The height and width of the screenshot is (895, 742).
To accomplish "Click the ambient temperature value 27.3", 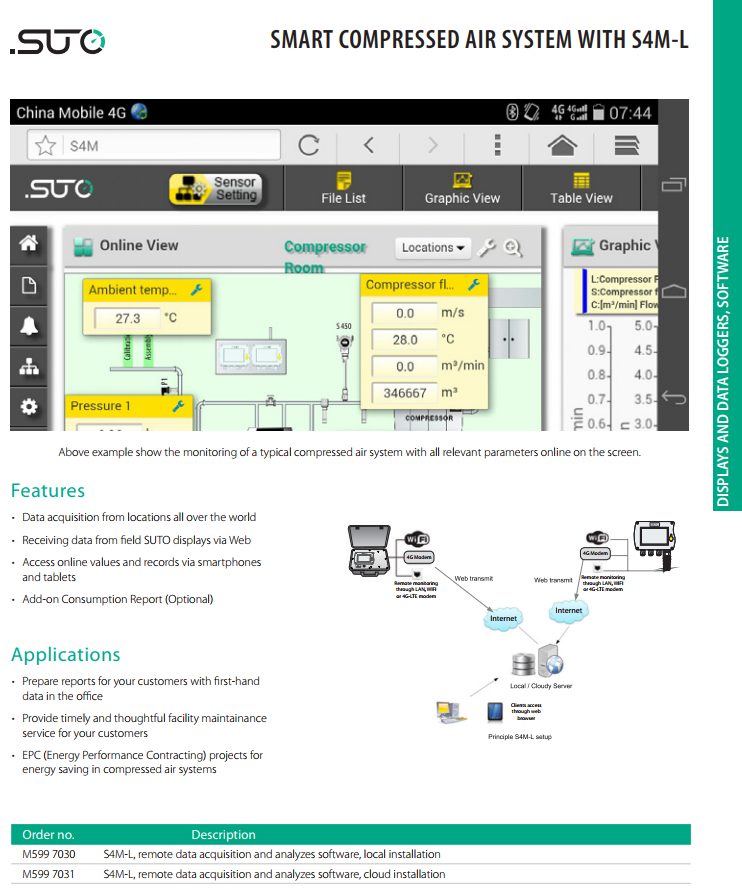I will pyautogui.click(x=127, y=319).
